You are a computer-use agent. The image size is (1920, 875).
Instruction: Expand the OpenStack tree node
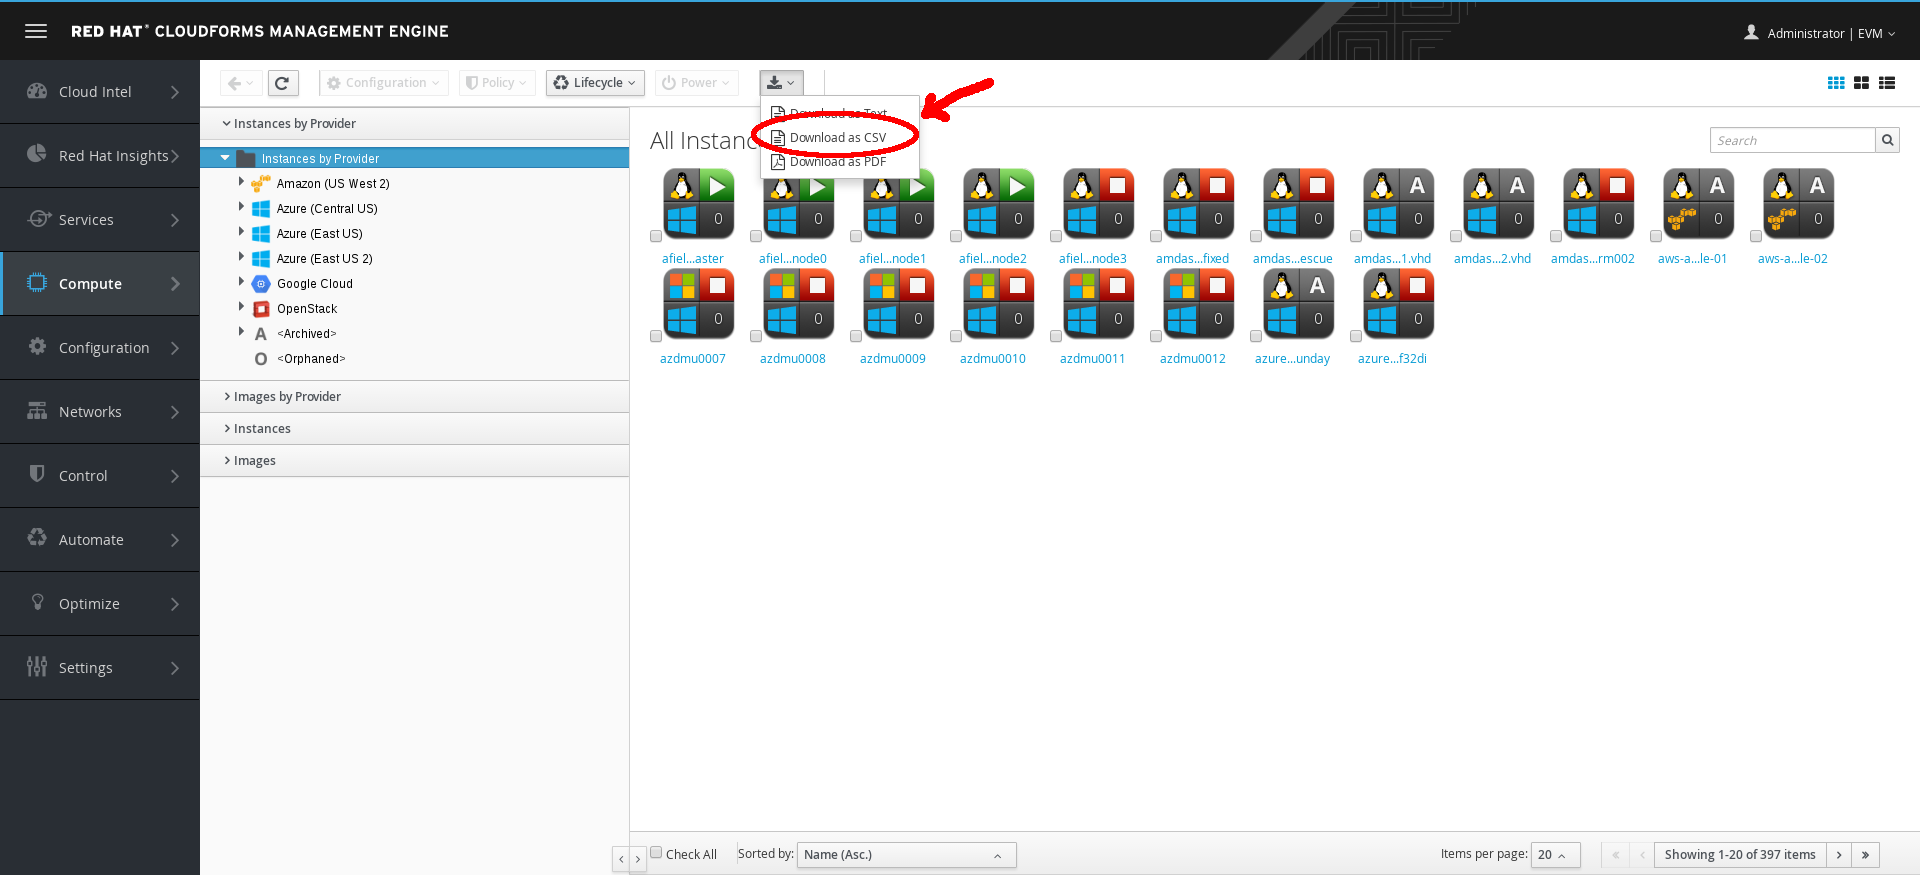tap(241, 307)
